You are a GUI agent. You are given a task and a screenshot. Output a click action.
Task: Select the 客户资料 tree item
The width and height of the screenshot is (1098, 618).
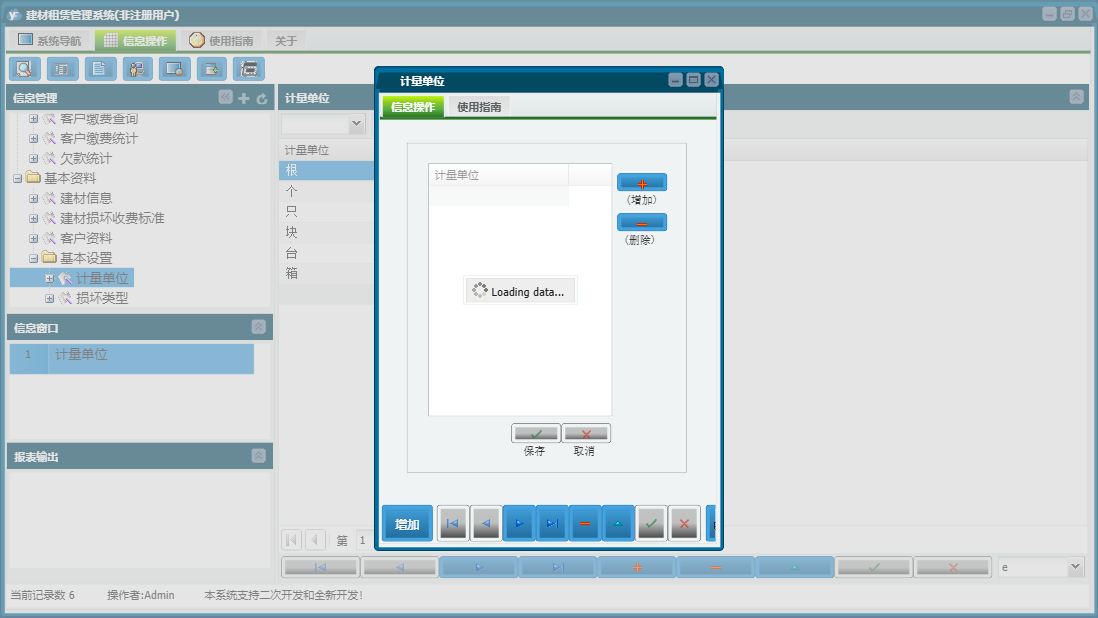point(85,239)
